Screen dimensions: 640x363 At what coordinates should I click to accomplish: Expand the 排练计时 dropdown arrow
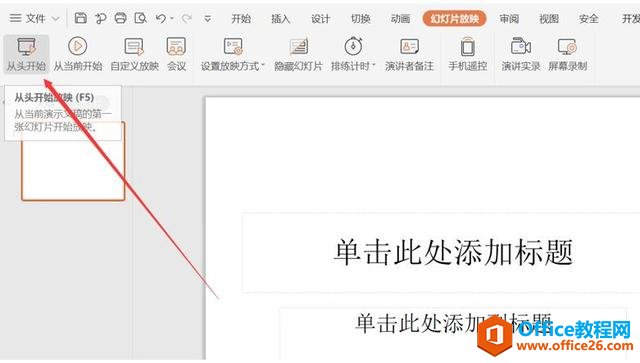click(373, 65)
